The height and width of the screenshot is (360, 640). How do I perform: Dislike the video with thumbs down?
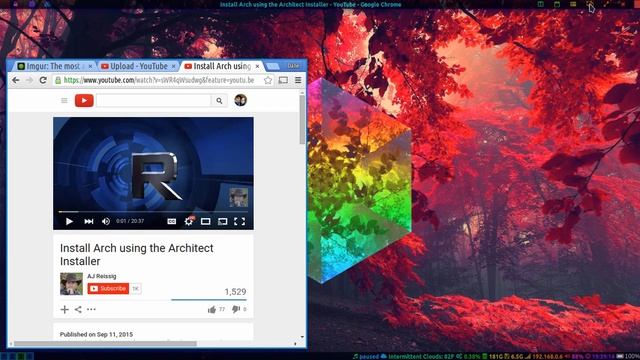point(236,310)
